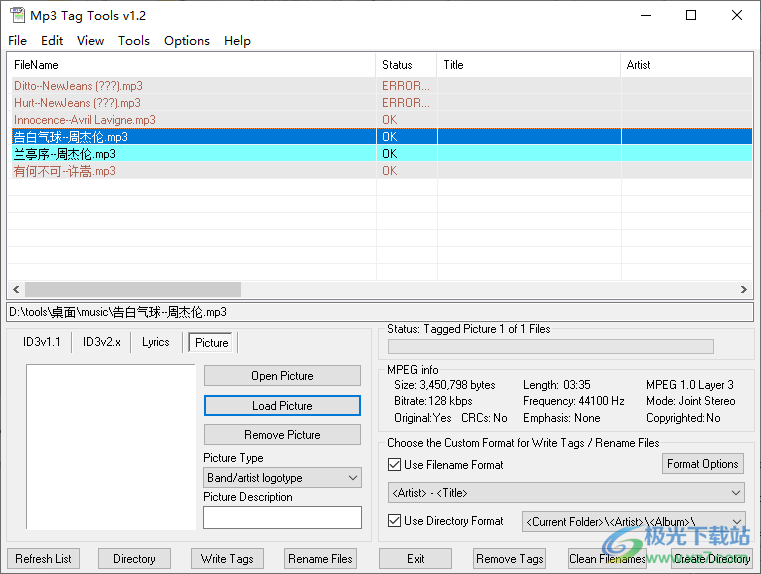Image resolution: width=761 pixels, height=574 pixels.
Task: Click the Directory button
Action: 134,558
